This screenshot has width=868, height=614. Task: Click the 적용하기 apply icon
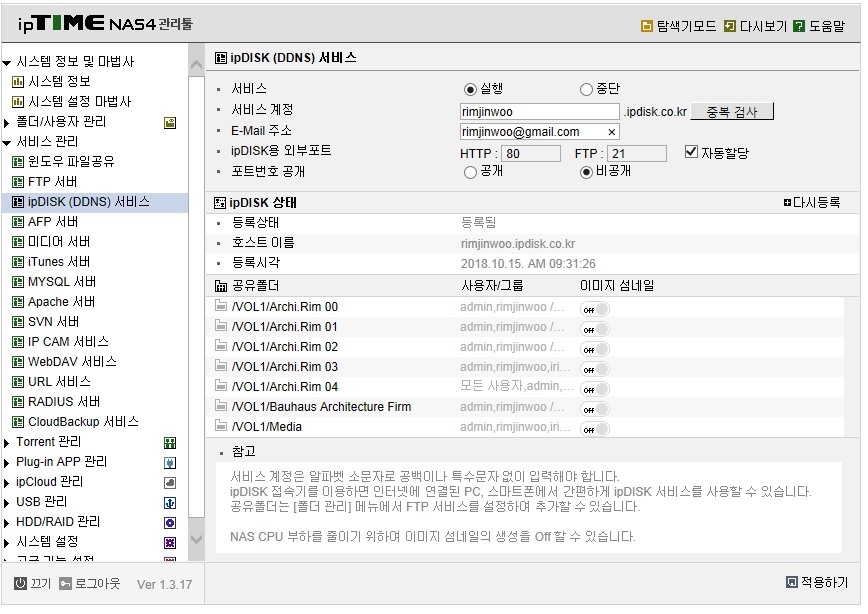tap(792, 582)
